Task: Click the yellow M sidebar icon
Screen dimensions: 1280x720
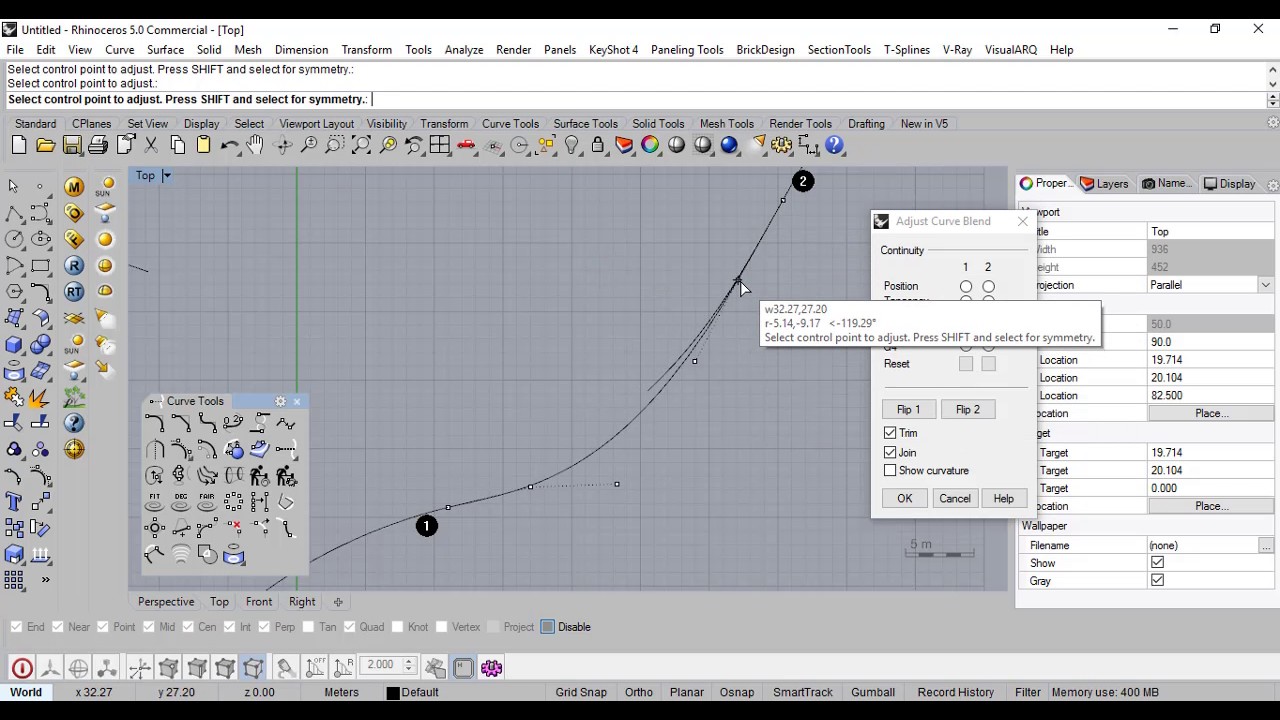Action: pos(74,187)
